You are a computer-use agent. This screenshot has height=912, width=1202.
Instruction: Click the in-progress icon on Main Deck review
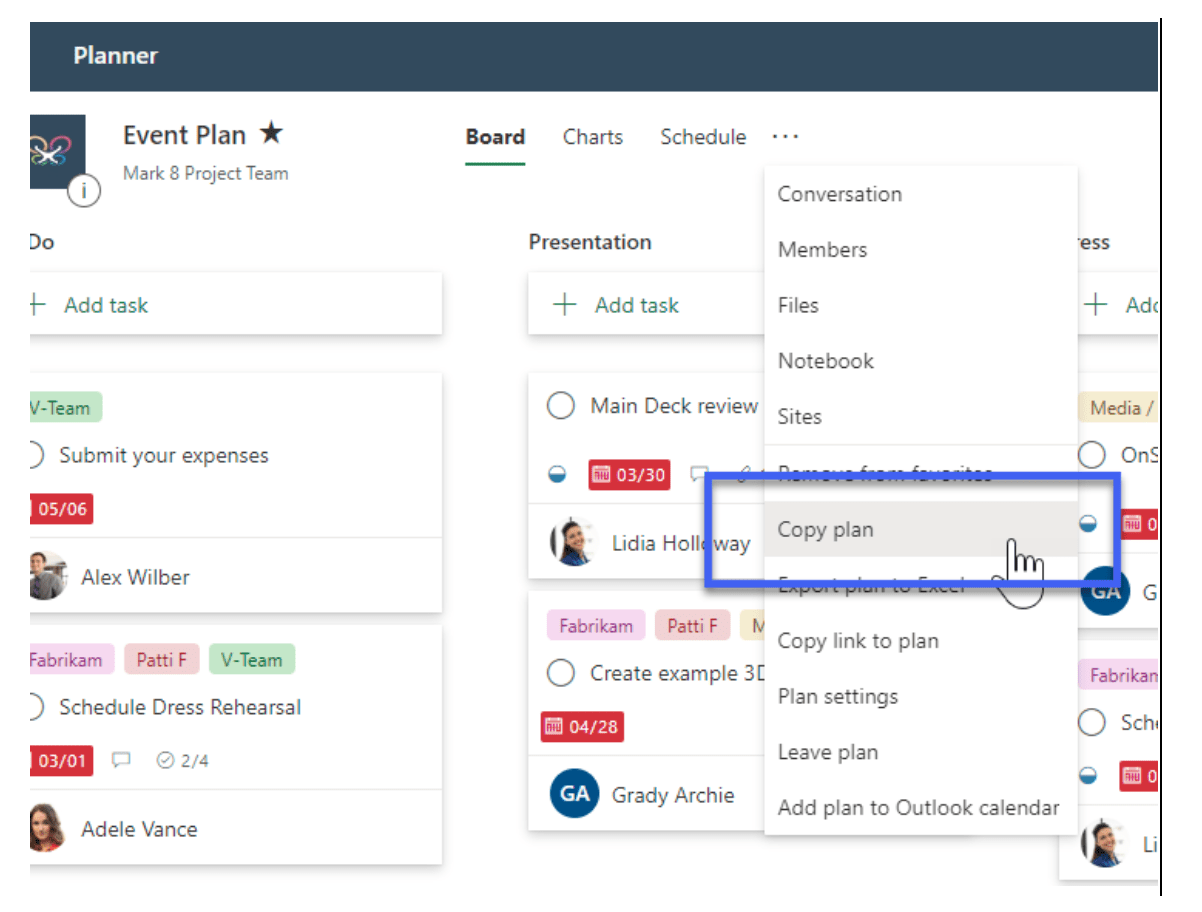pos(558,474)
